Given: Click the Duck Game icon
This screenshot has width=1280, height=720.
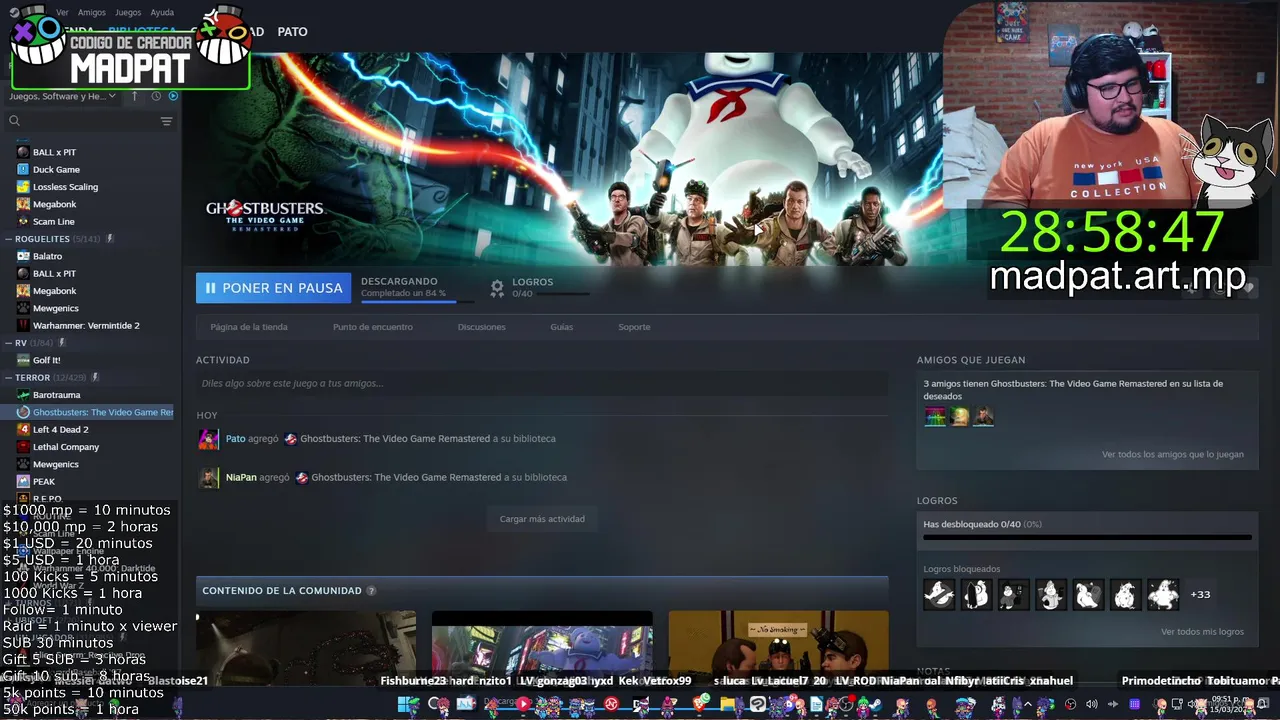Looking at the screenshot, I should pyautogui.click(x=23, y=169).
